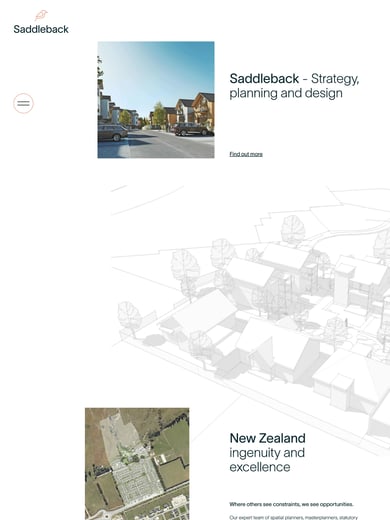The width and height of the screenshot is (390, 520).
Task: Open the aerial site photo
Action: click(137, 464)
